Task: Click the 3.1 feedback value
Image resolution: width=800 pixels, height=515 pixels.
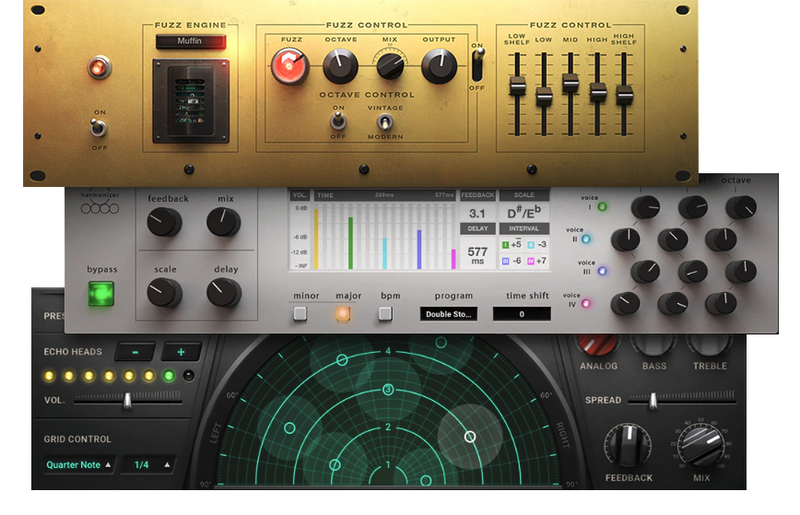Action: [x=477, y=213]
